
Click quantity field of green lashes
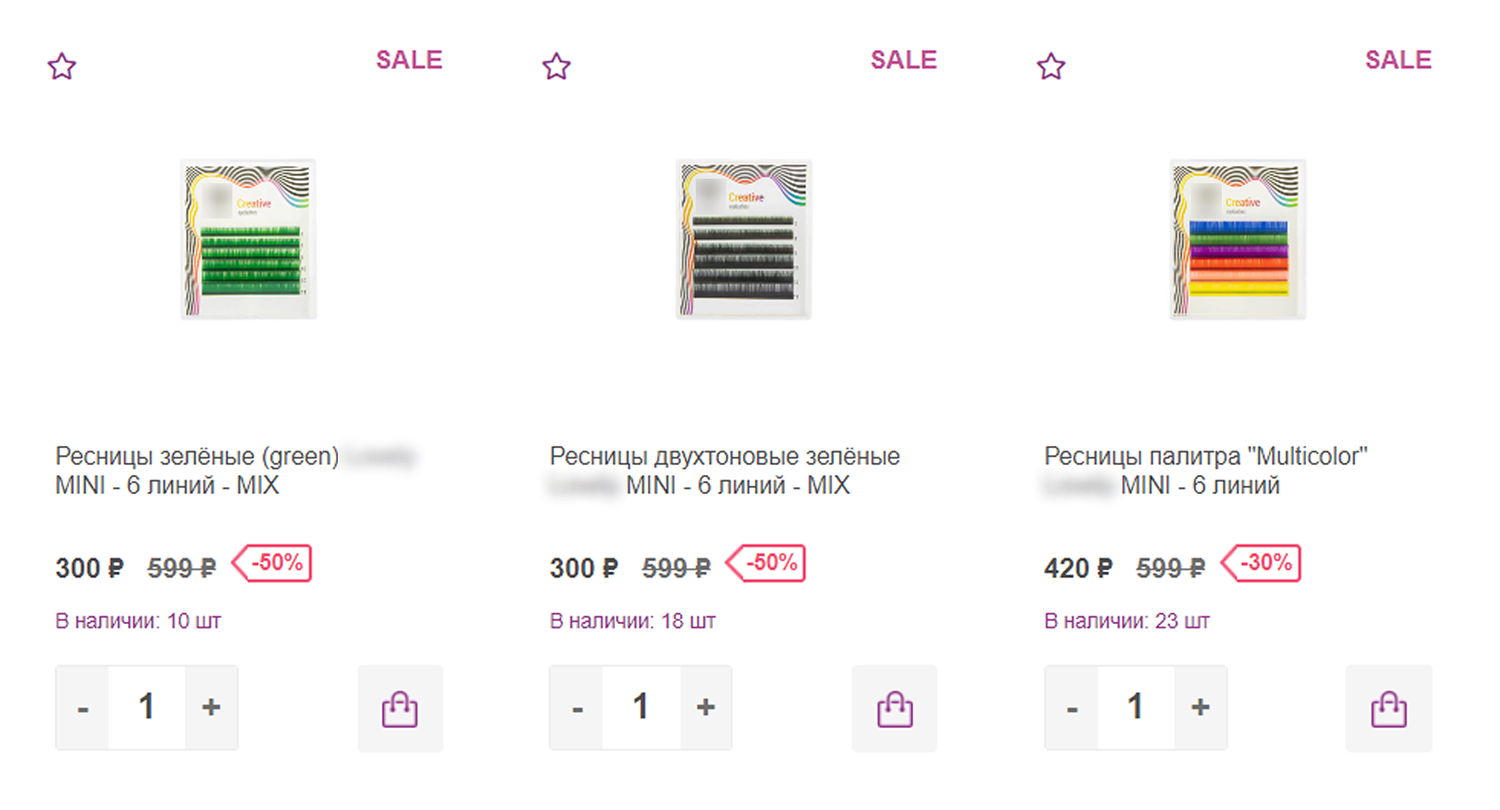pyautogui.click(x=147, y=708)
